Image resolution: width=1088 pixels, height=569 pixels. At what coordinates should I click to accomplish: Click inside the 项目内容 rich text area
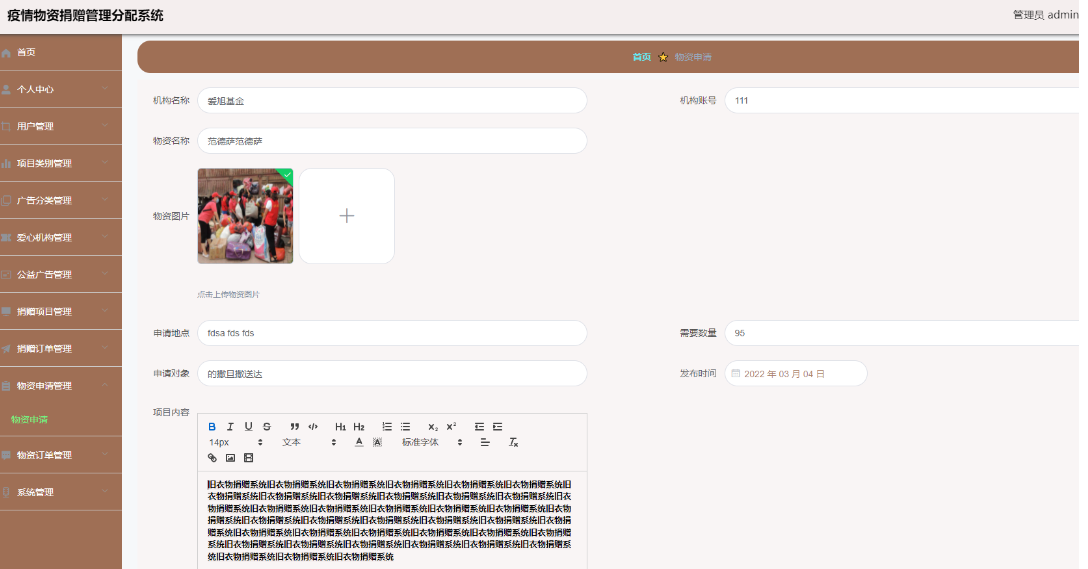(x=392, y=520)
